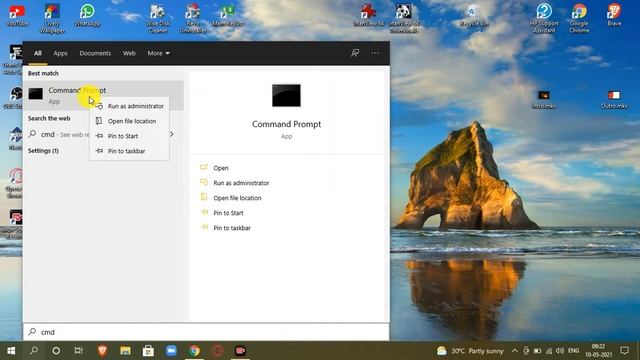The image size is (640, 360).
Task: Show hidden system tray icons
Action: 515,351
